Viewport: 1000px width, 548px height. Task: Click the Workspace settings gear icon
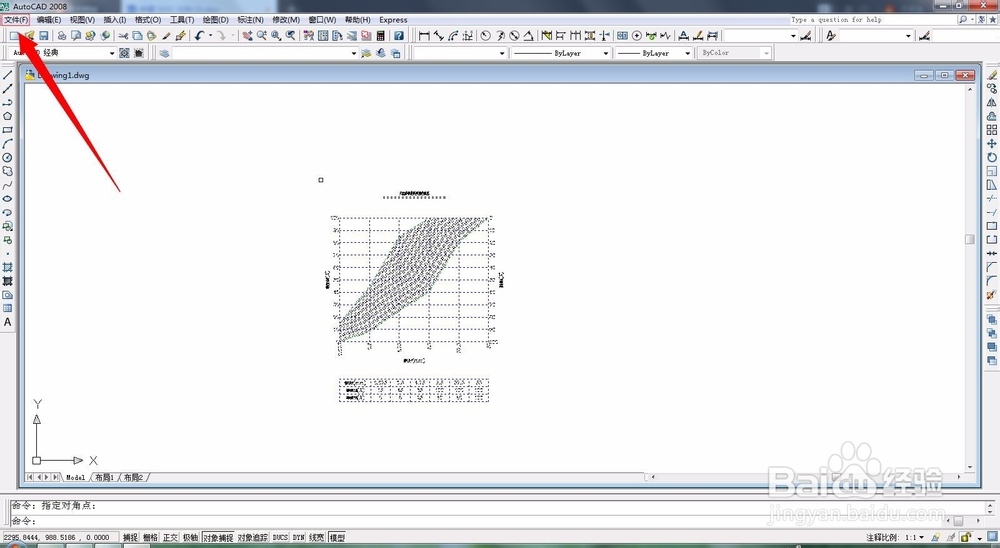(x=124, y=53)
